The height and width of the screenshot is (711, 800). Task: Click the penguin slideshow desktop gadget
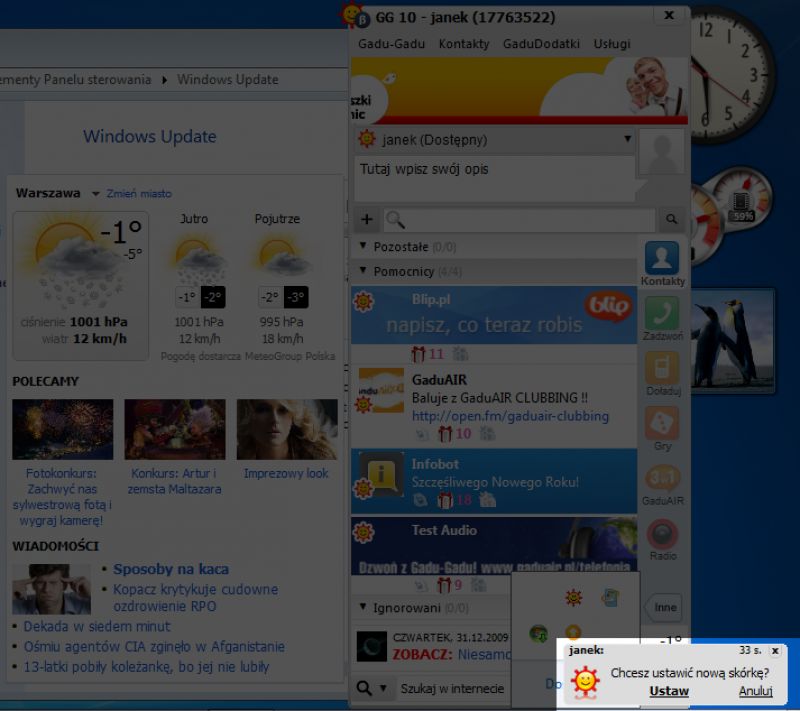(733, 341)
